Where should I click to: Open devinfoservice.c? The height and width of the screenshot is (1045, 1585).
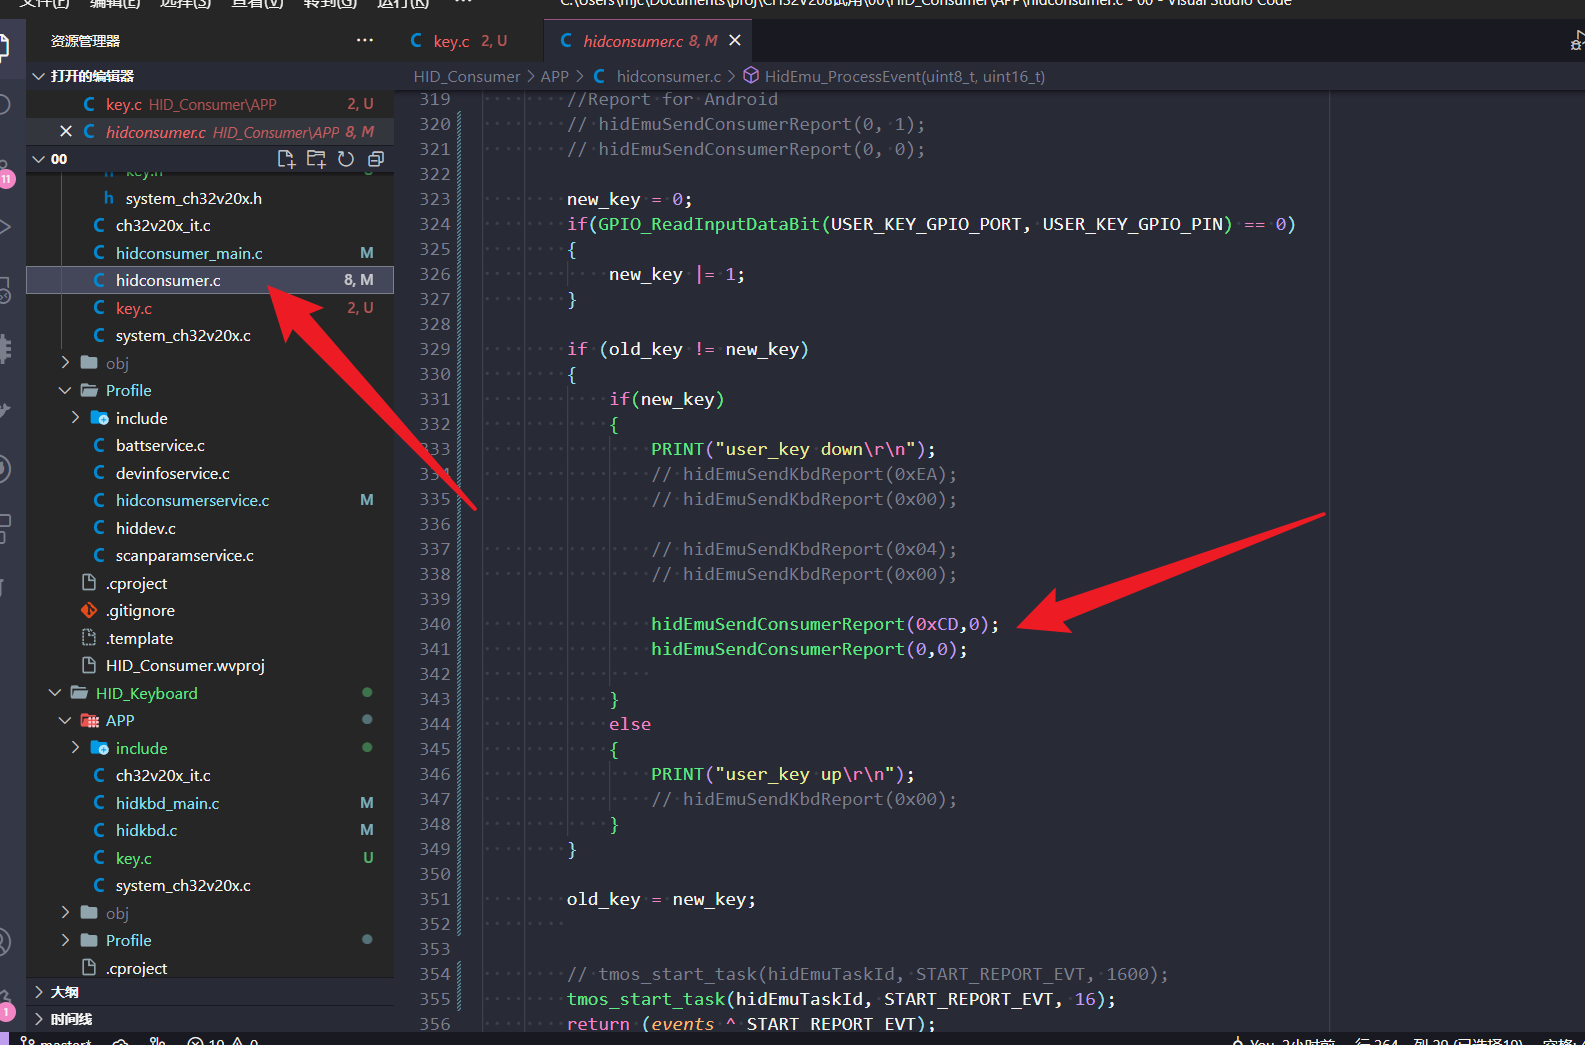210,473
